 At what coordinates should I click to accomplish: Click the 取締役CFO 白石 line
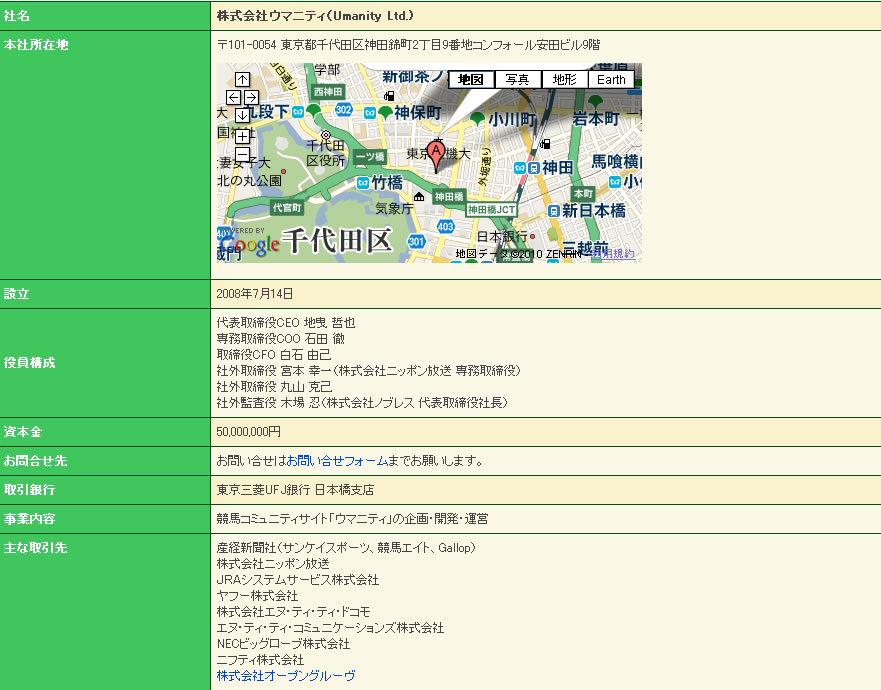[274, 355]
